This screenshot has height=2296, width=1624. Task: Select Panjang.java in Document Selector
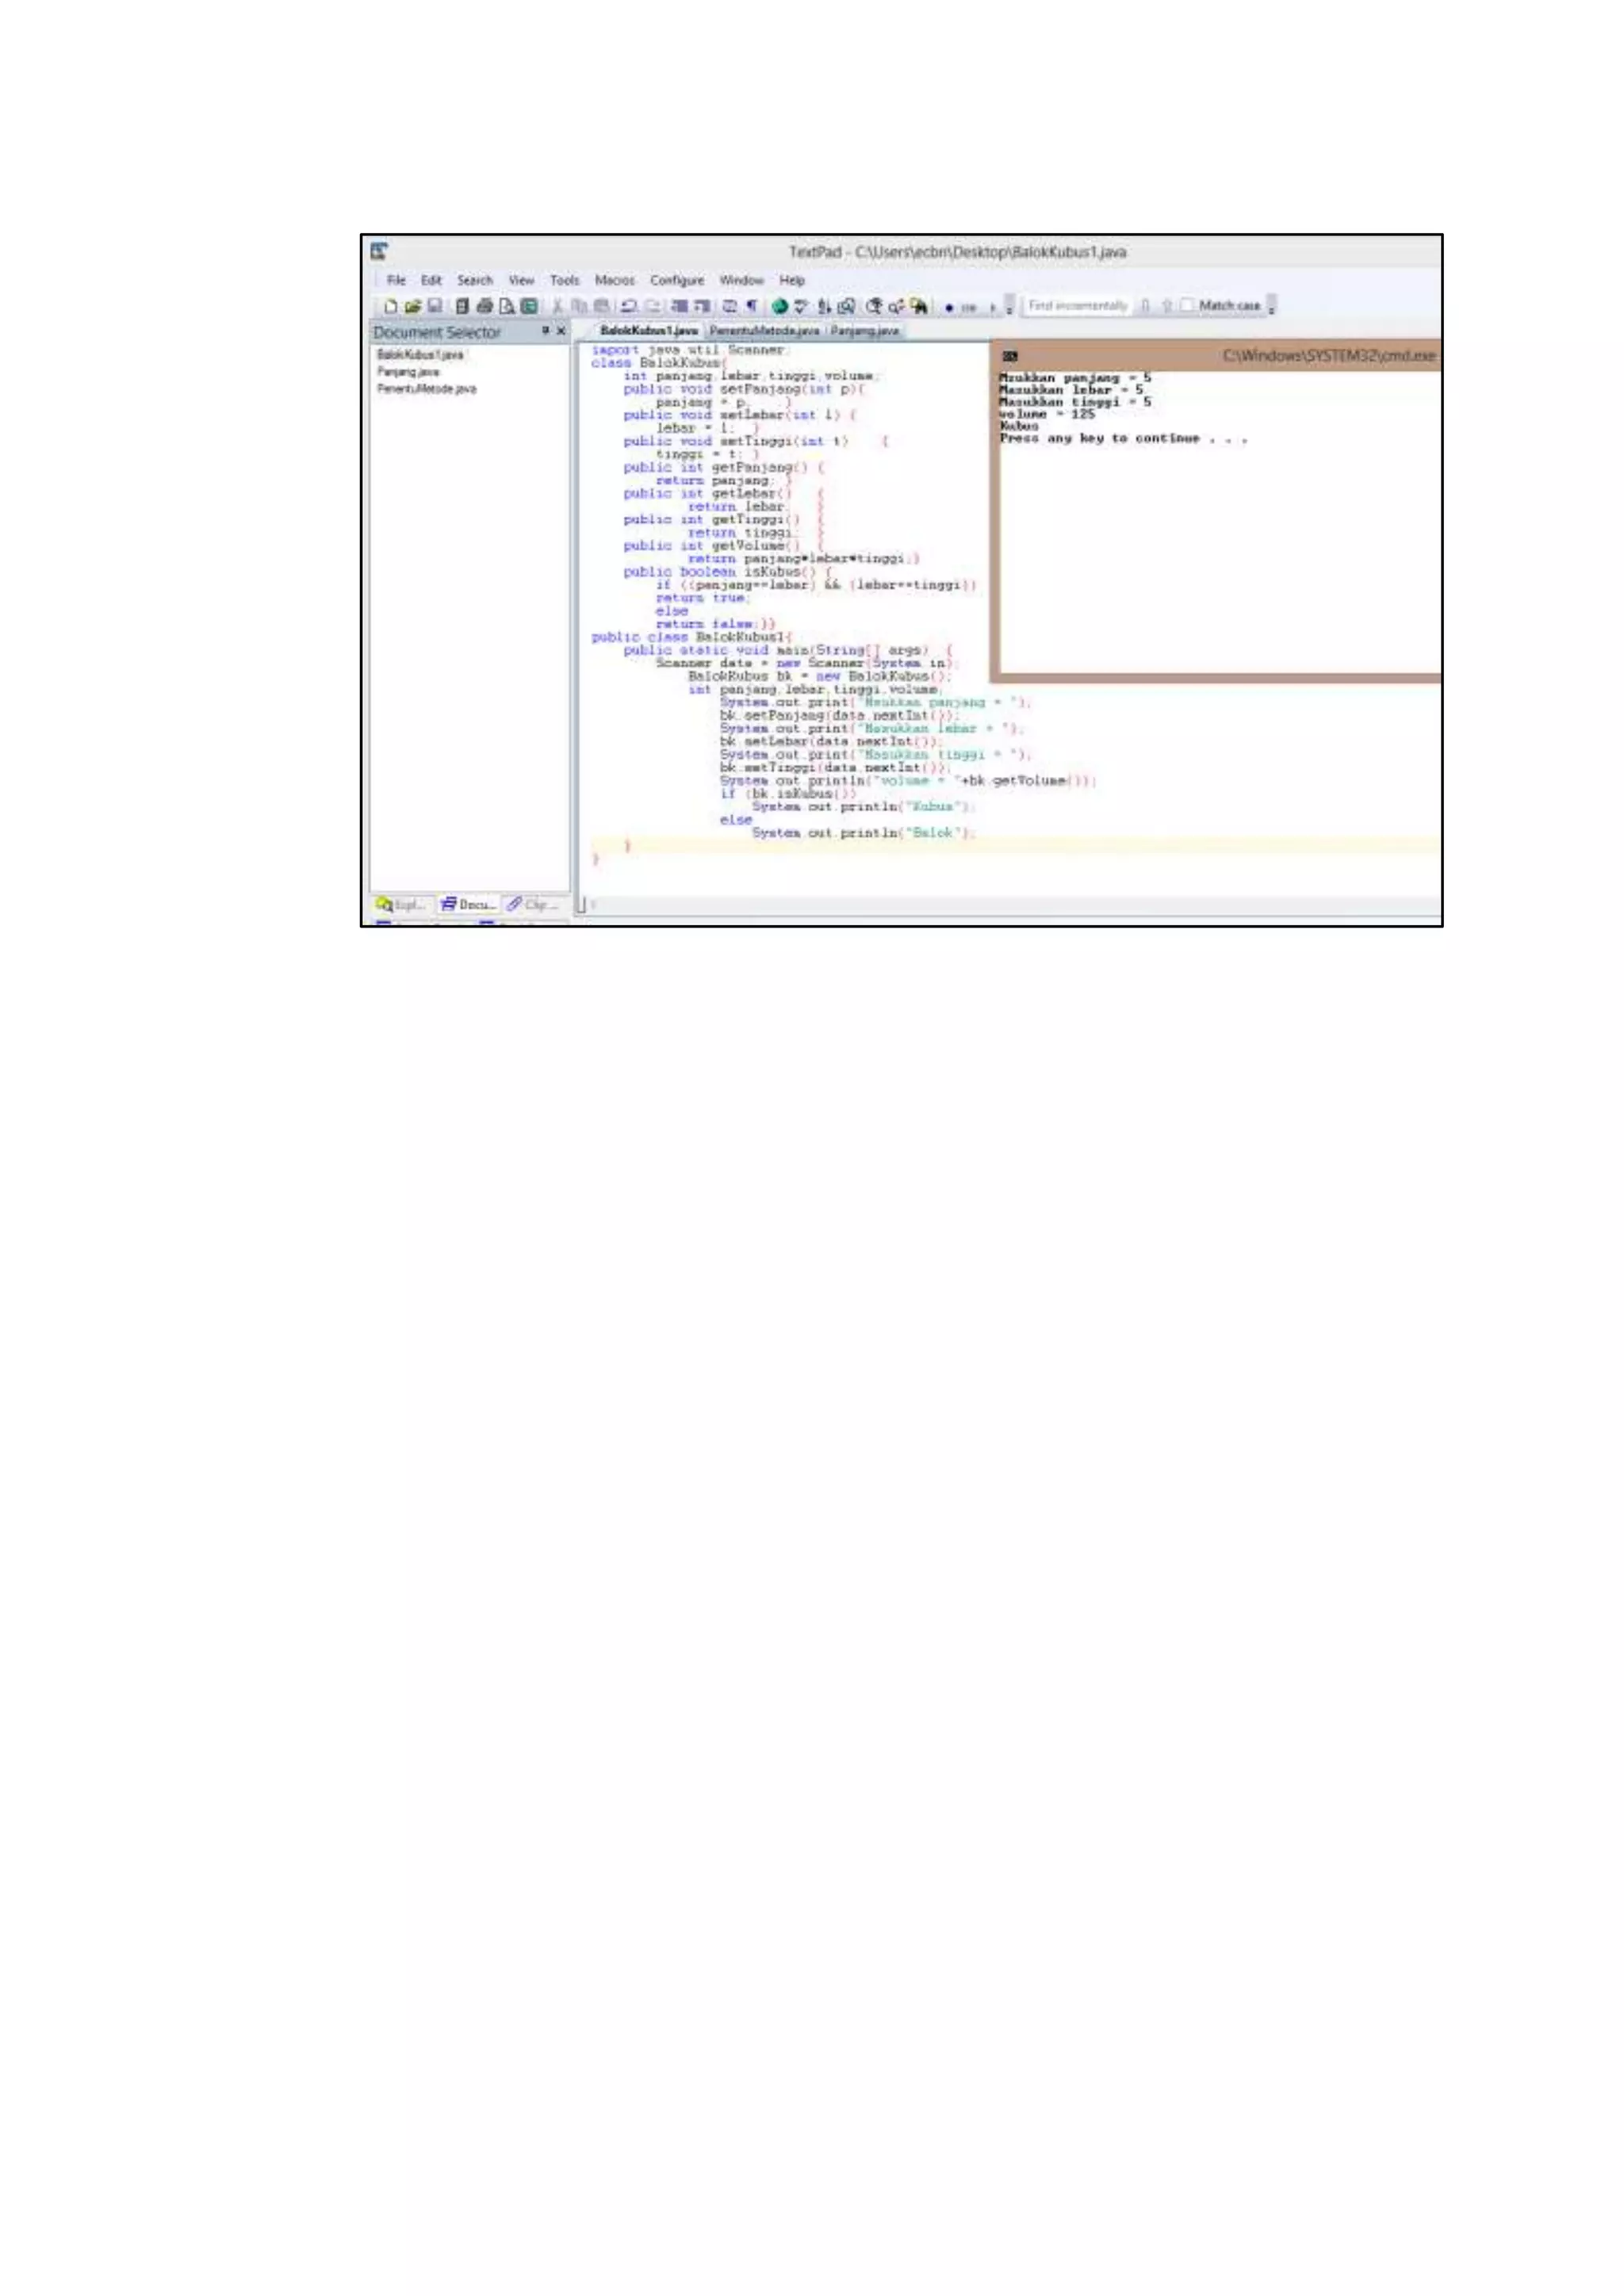click(408, 372)
